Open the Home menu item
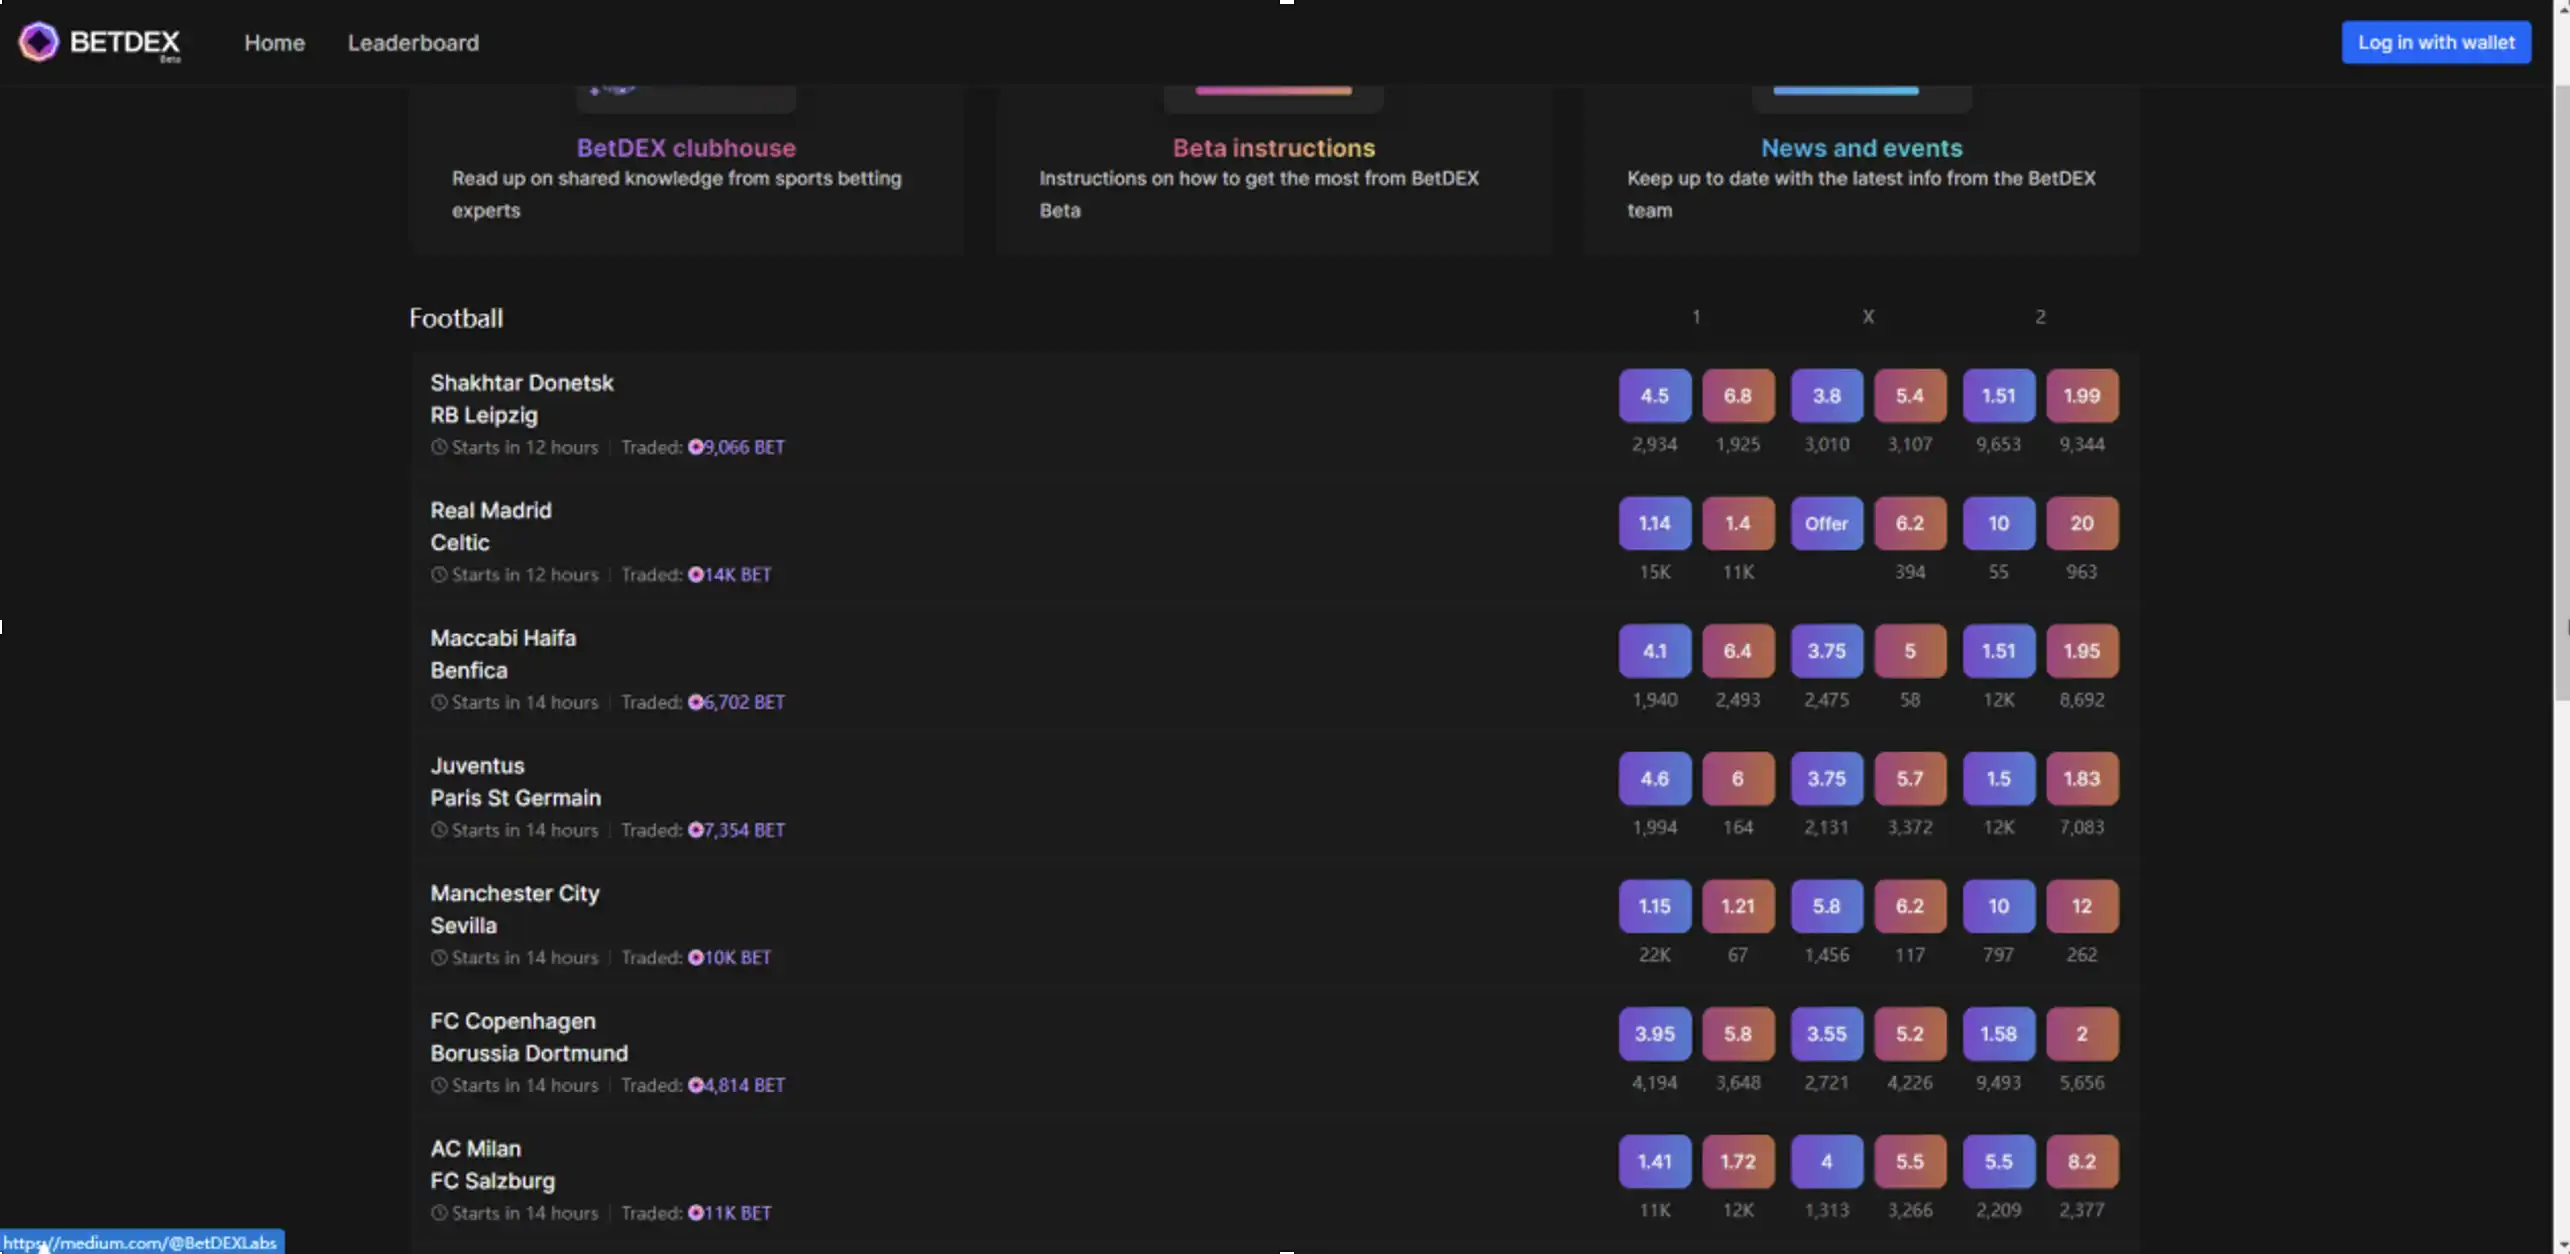Image resolution: width=2570 pixels, height=1254 pixels. pos(274,43)
